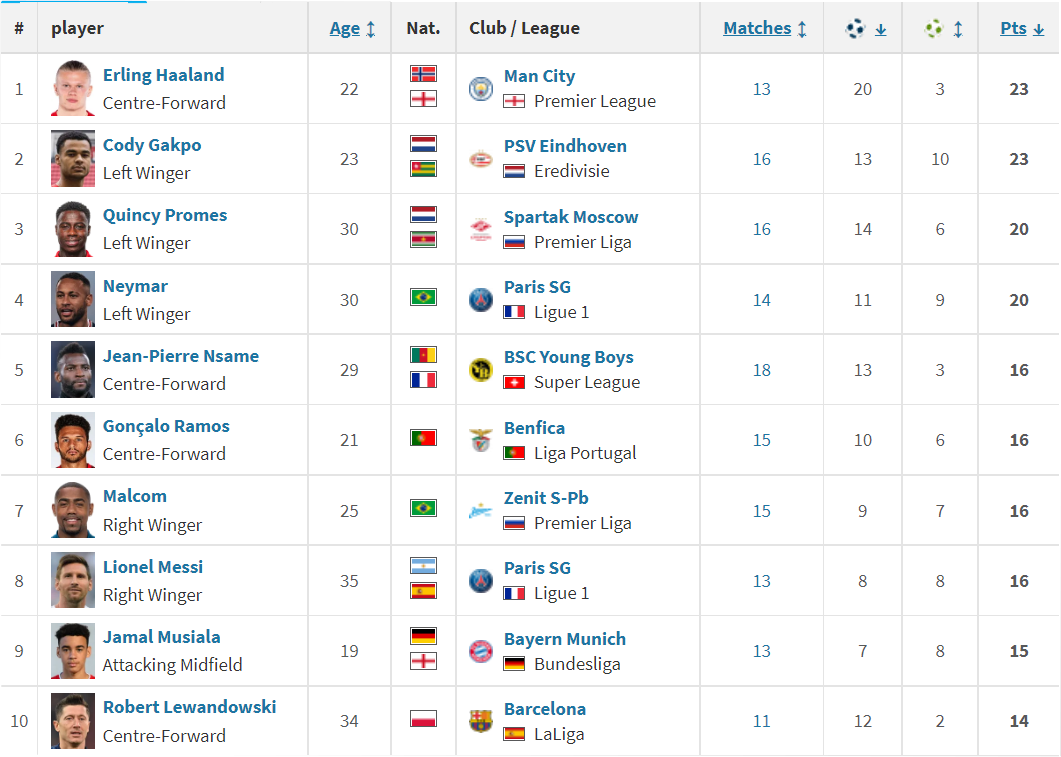Open Erling Haaland's player profile link
This screenshot has height=757, width=1061.
tap(163, 75)
